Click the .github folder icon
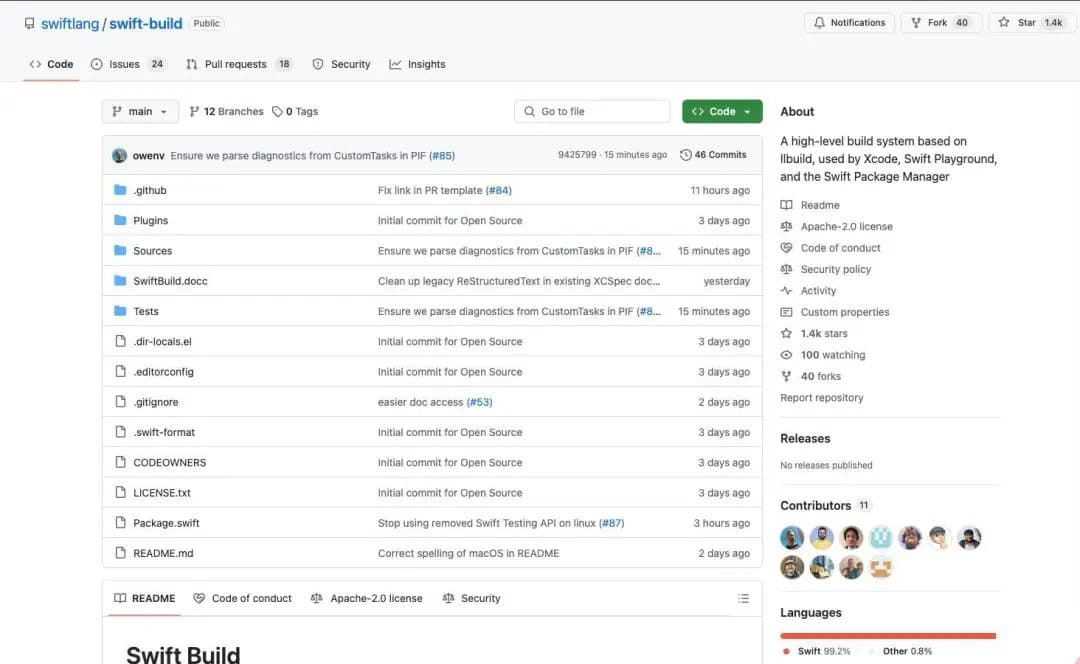This screenshot has width=1080, height=664. pos(120,190)
